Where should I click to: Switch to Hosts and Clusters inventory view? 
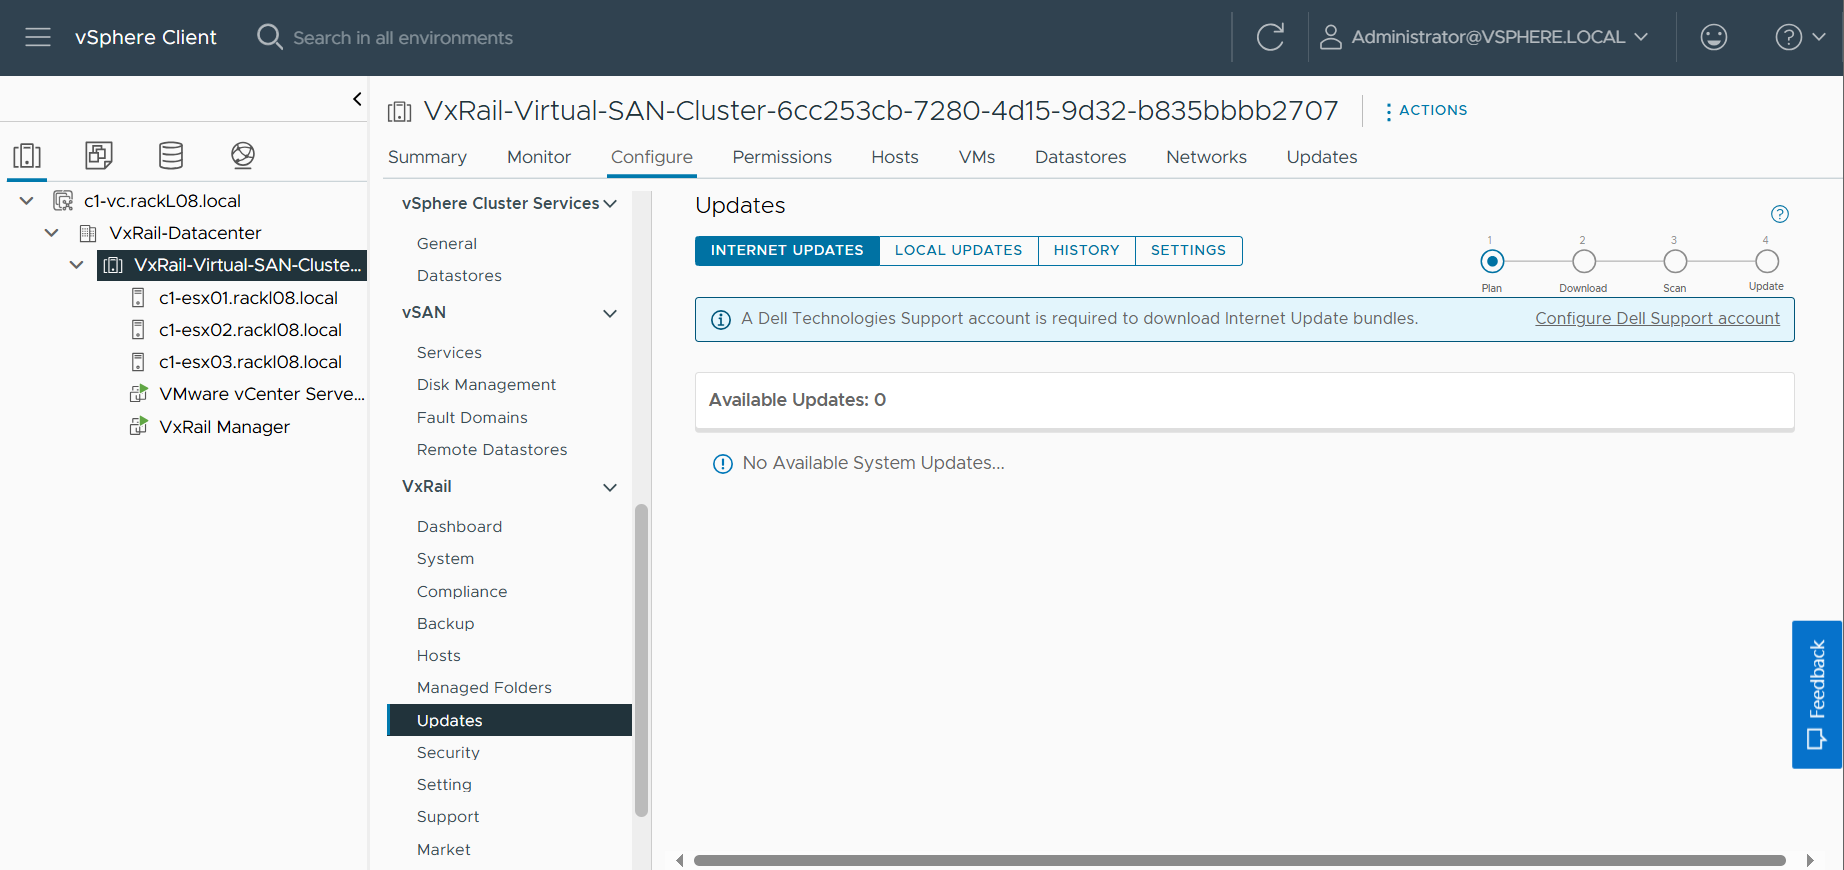coord(27,155)
